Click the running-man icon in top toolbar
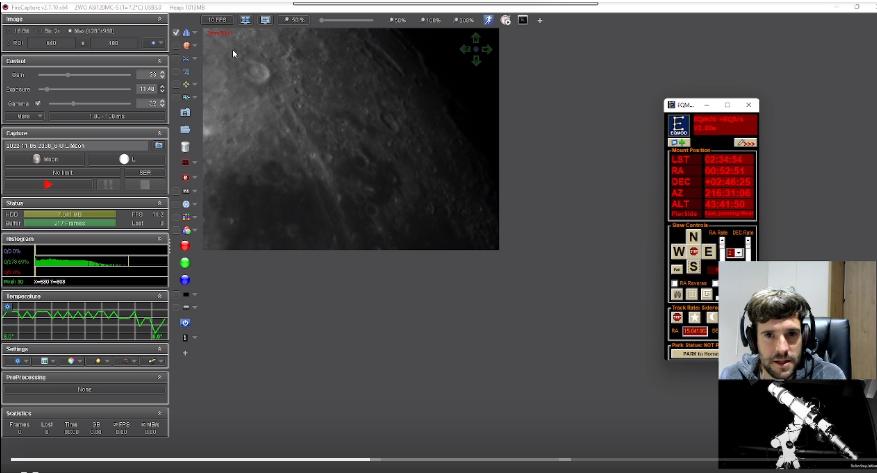The image size is (877, 473). [x=488, y=20]
